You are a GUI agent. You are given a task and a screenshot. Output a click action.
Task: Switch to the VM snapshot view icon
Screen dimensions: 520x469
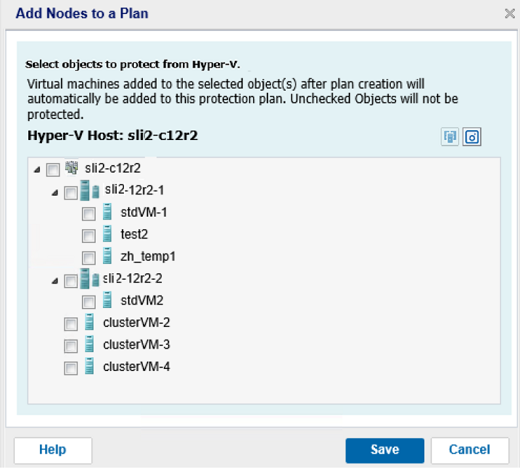(x=472, y=137)
